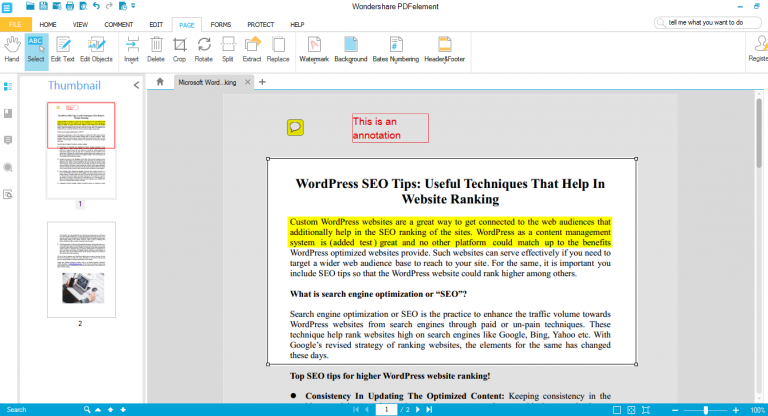Choose the Edit Objects tool
This screenshot has height=416, width=768.
point(96,49)
